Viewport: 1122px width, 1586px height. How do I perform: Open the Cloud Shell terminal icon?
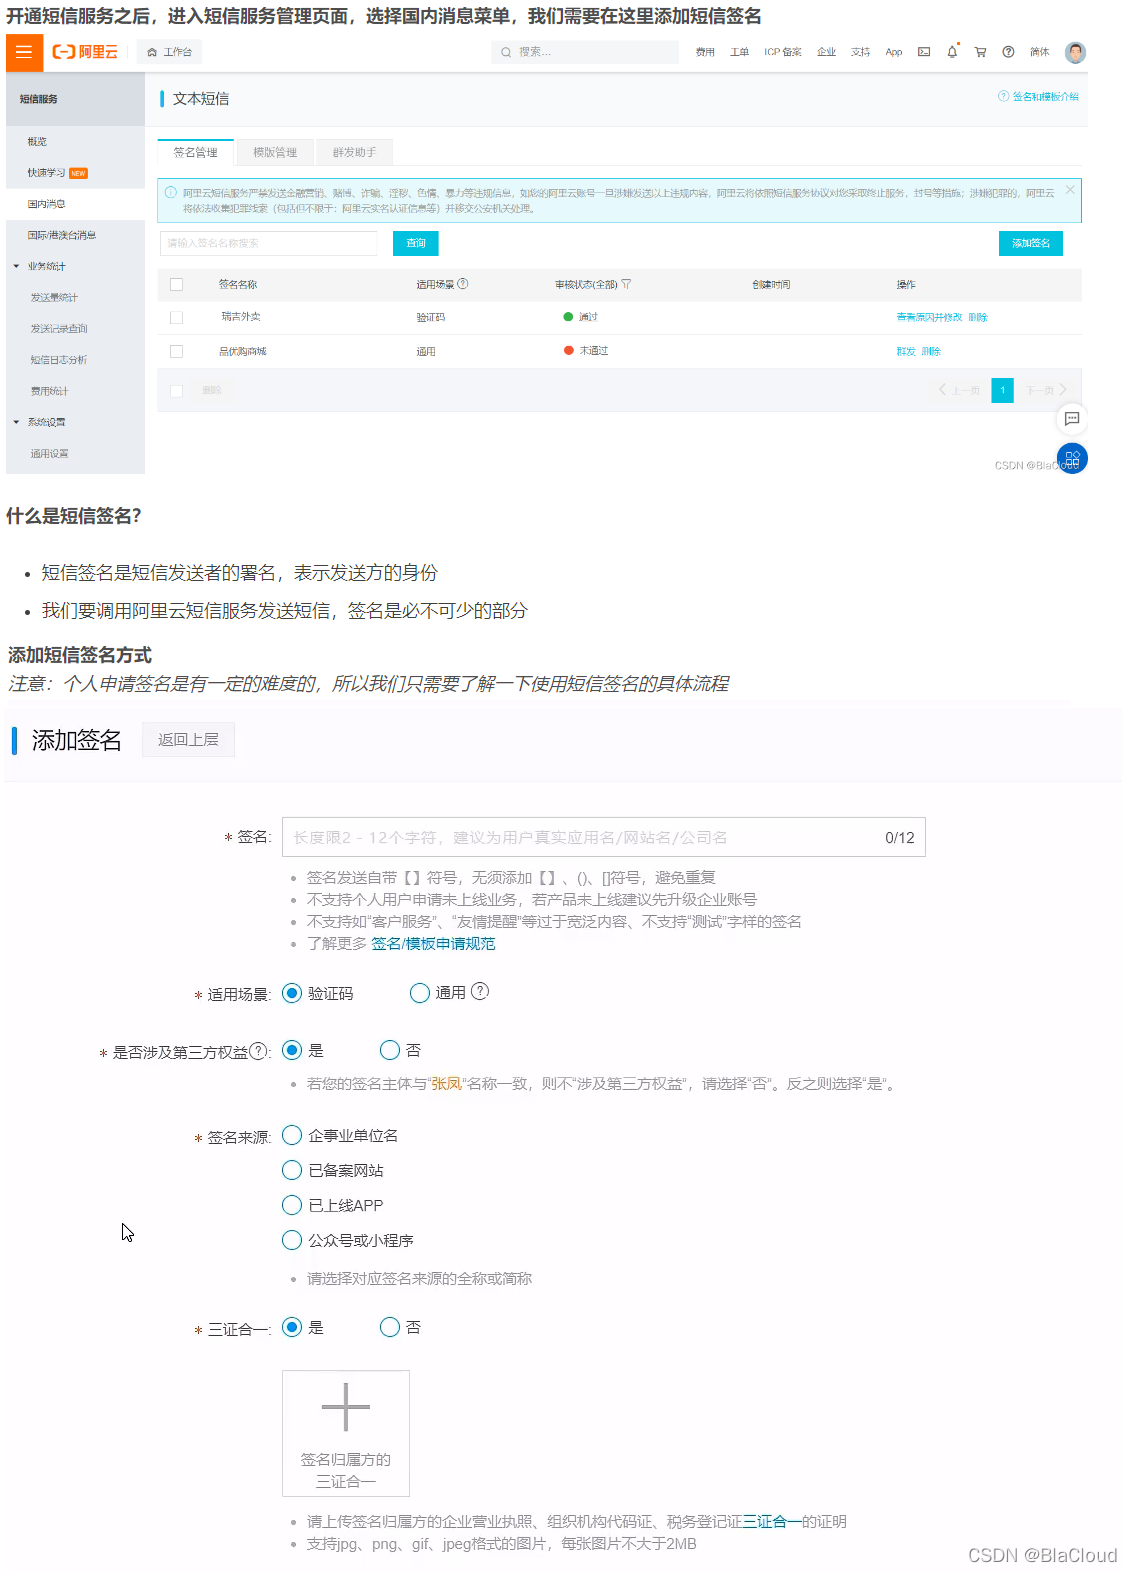pyautogui.click(x=924, y=52)
